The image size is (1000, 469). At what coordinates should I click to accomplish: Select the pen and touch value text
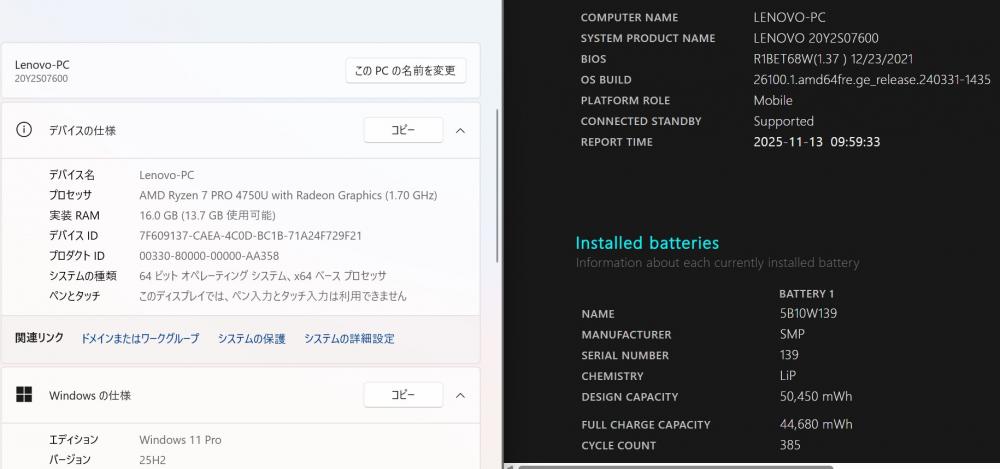click(273, 296)
